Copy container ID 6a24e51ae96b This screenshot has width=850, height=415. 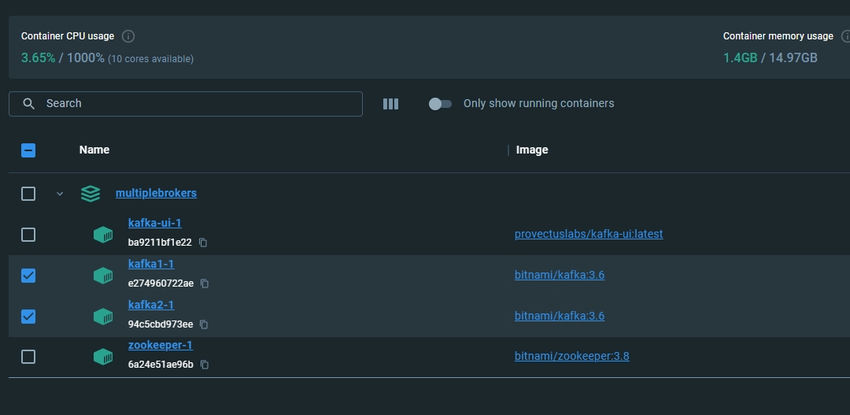point(204,365)
